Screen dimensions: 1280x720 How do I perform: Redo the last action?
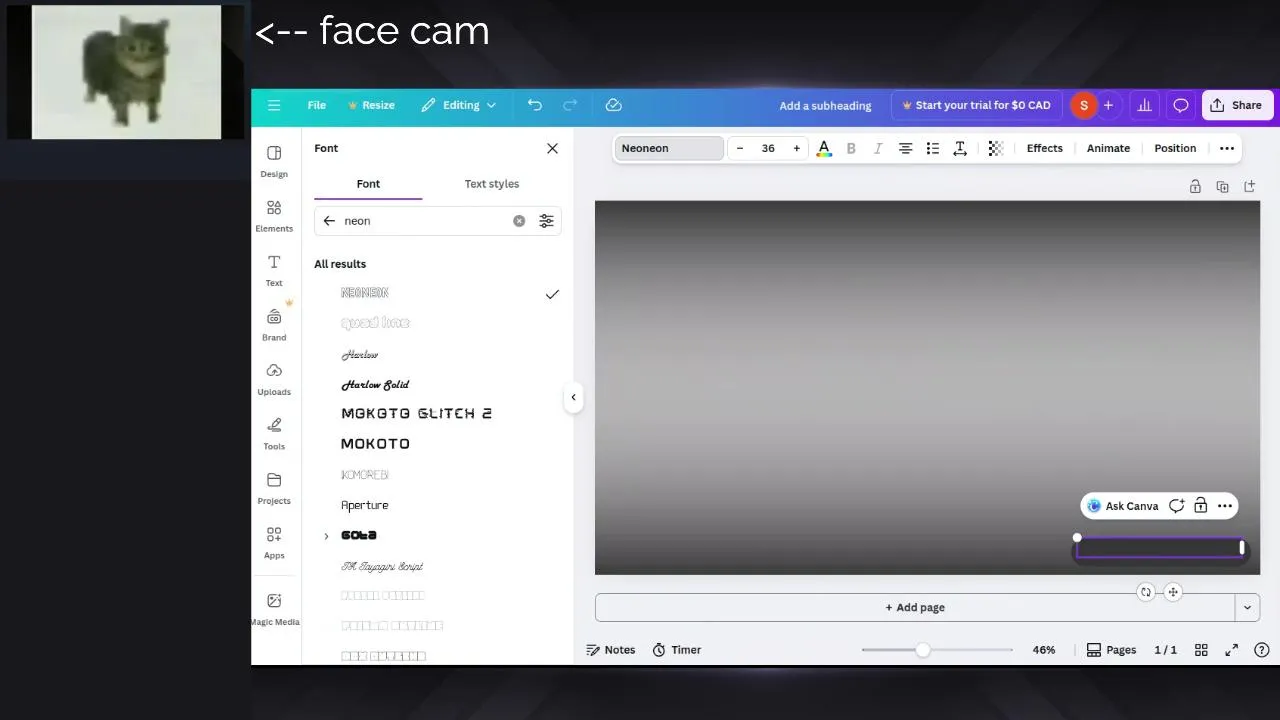(x=570, y=105)
